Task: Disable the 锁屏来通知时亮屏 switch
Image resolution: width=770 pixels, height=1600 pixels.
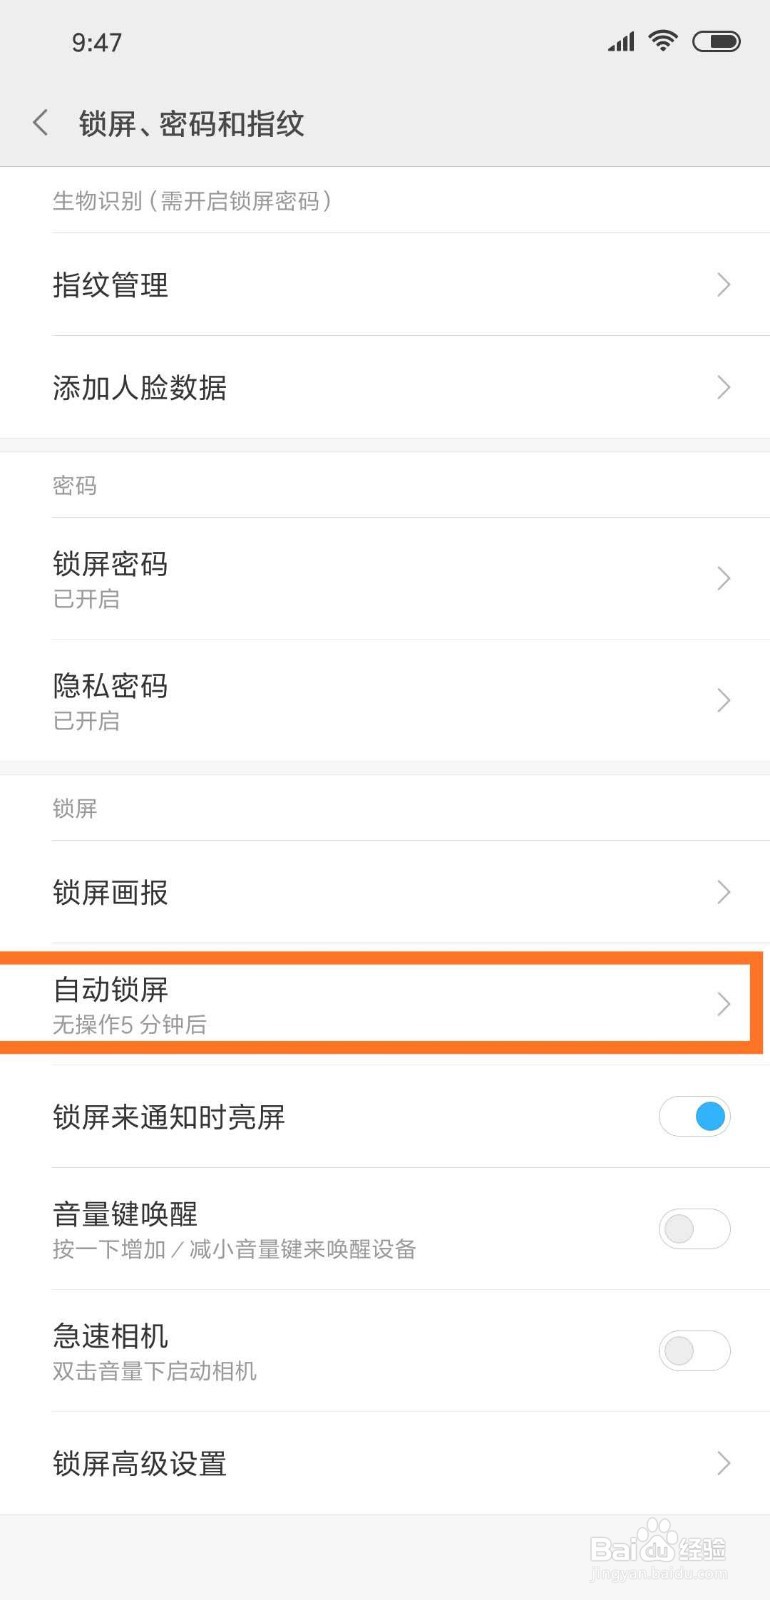Action: tap(695, 1117)
